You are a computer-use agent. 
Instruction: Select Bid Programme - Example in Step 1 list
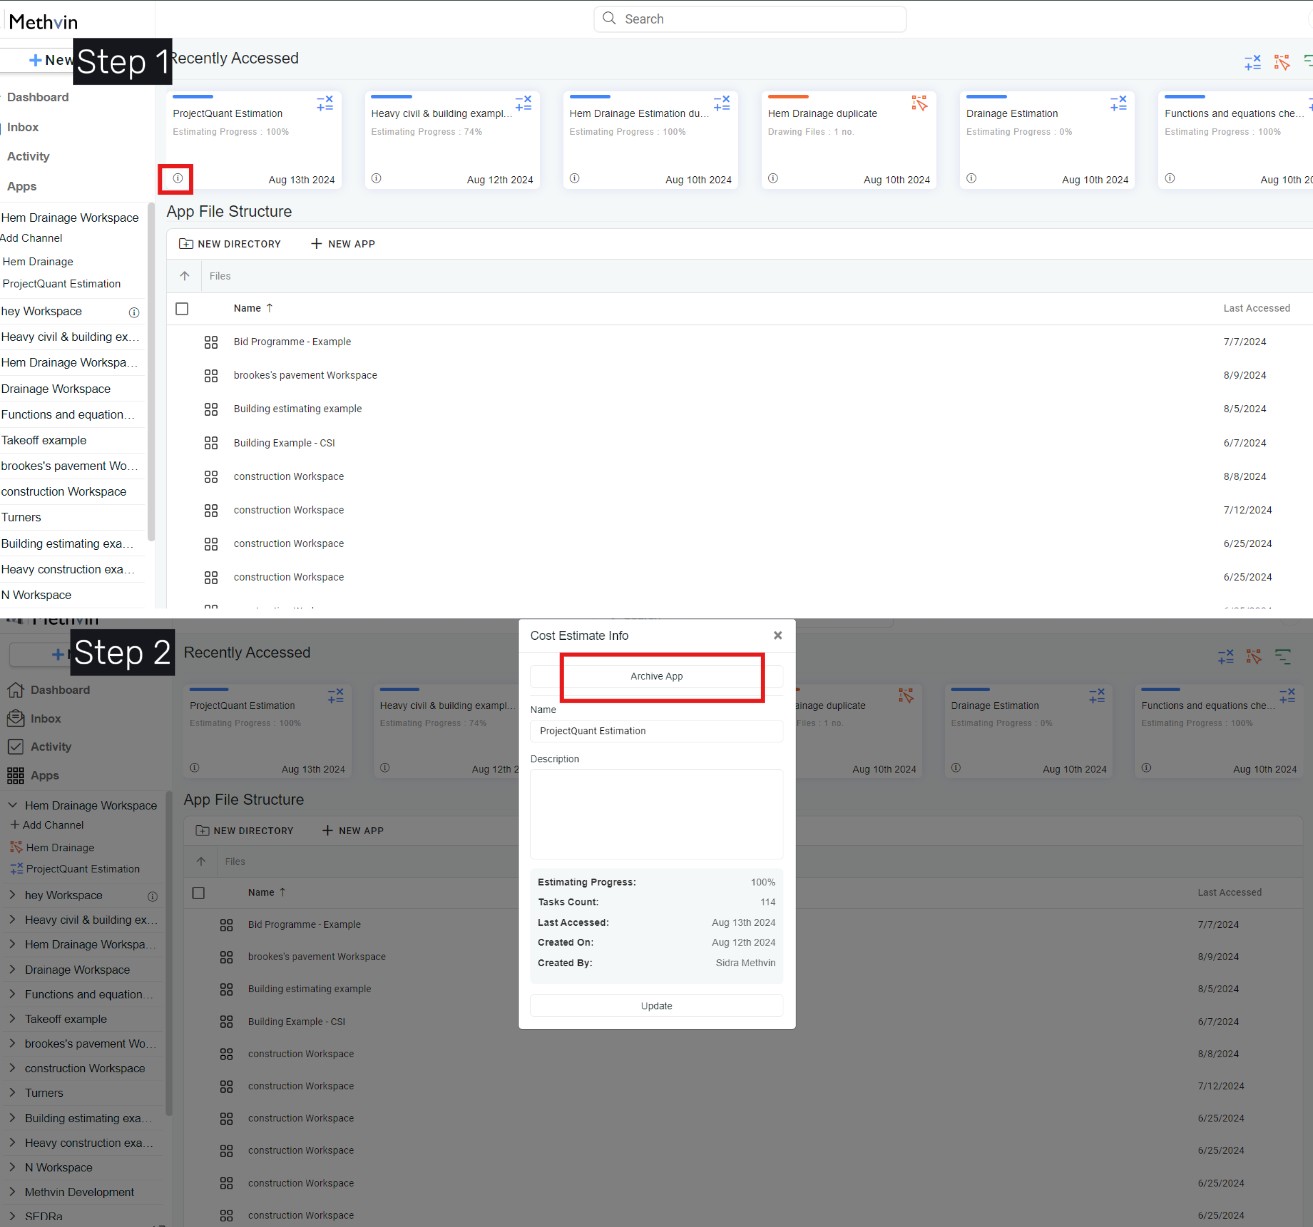pos(292,342)
